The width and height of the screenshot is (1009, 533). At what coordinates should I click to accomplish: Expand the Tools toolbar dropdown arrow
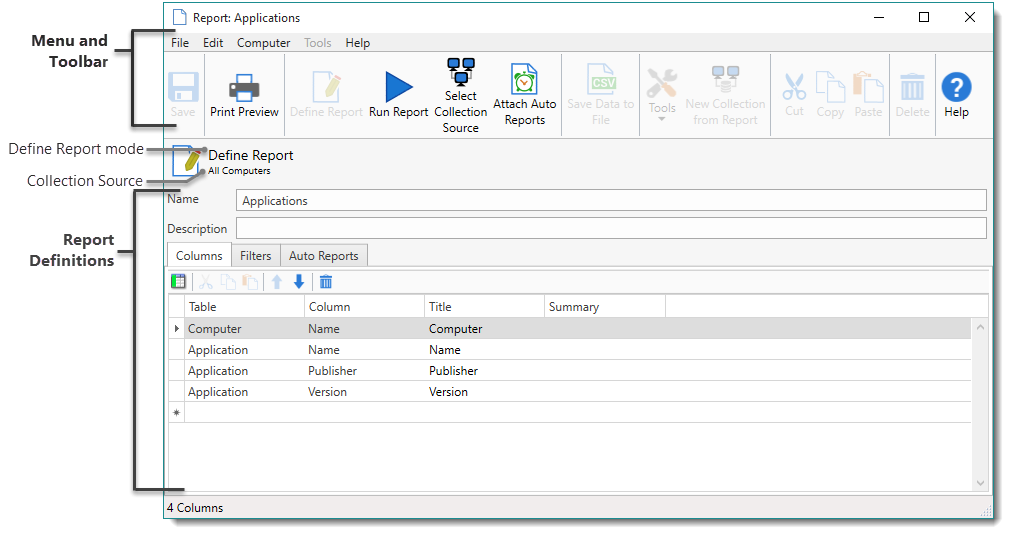(x=661, y=120)
